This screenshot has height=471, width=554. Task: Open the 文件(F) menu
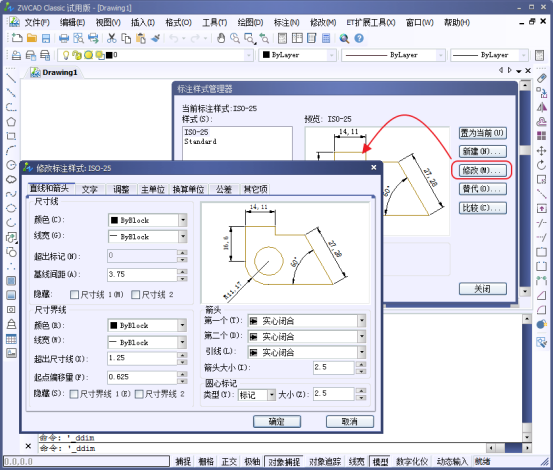[x=37, y=23]
